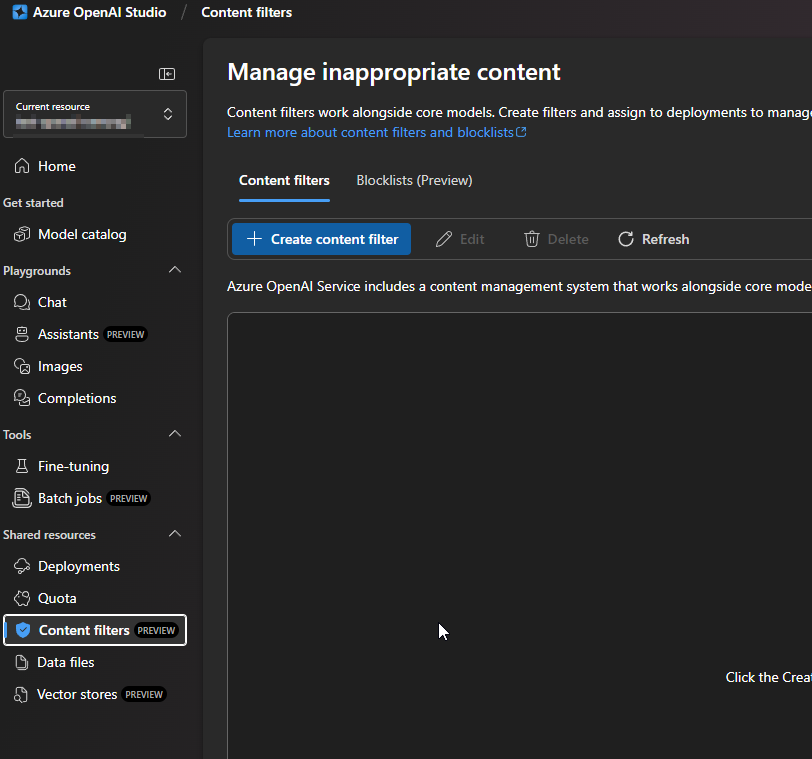Select the Completions playground
This screenshot has width=812, height=759.
point(75,397)
